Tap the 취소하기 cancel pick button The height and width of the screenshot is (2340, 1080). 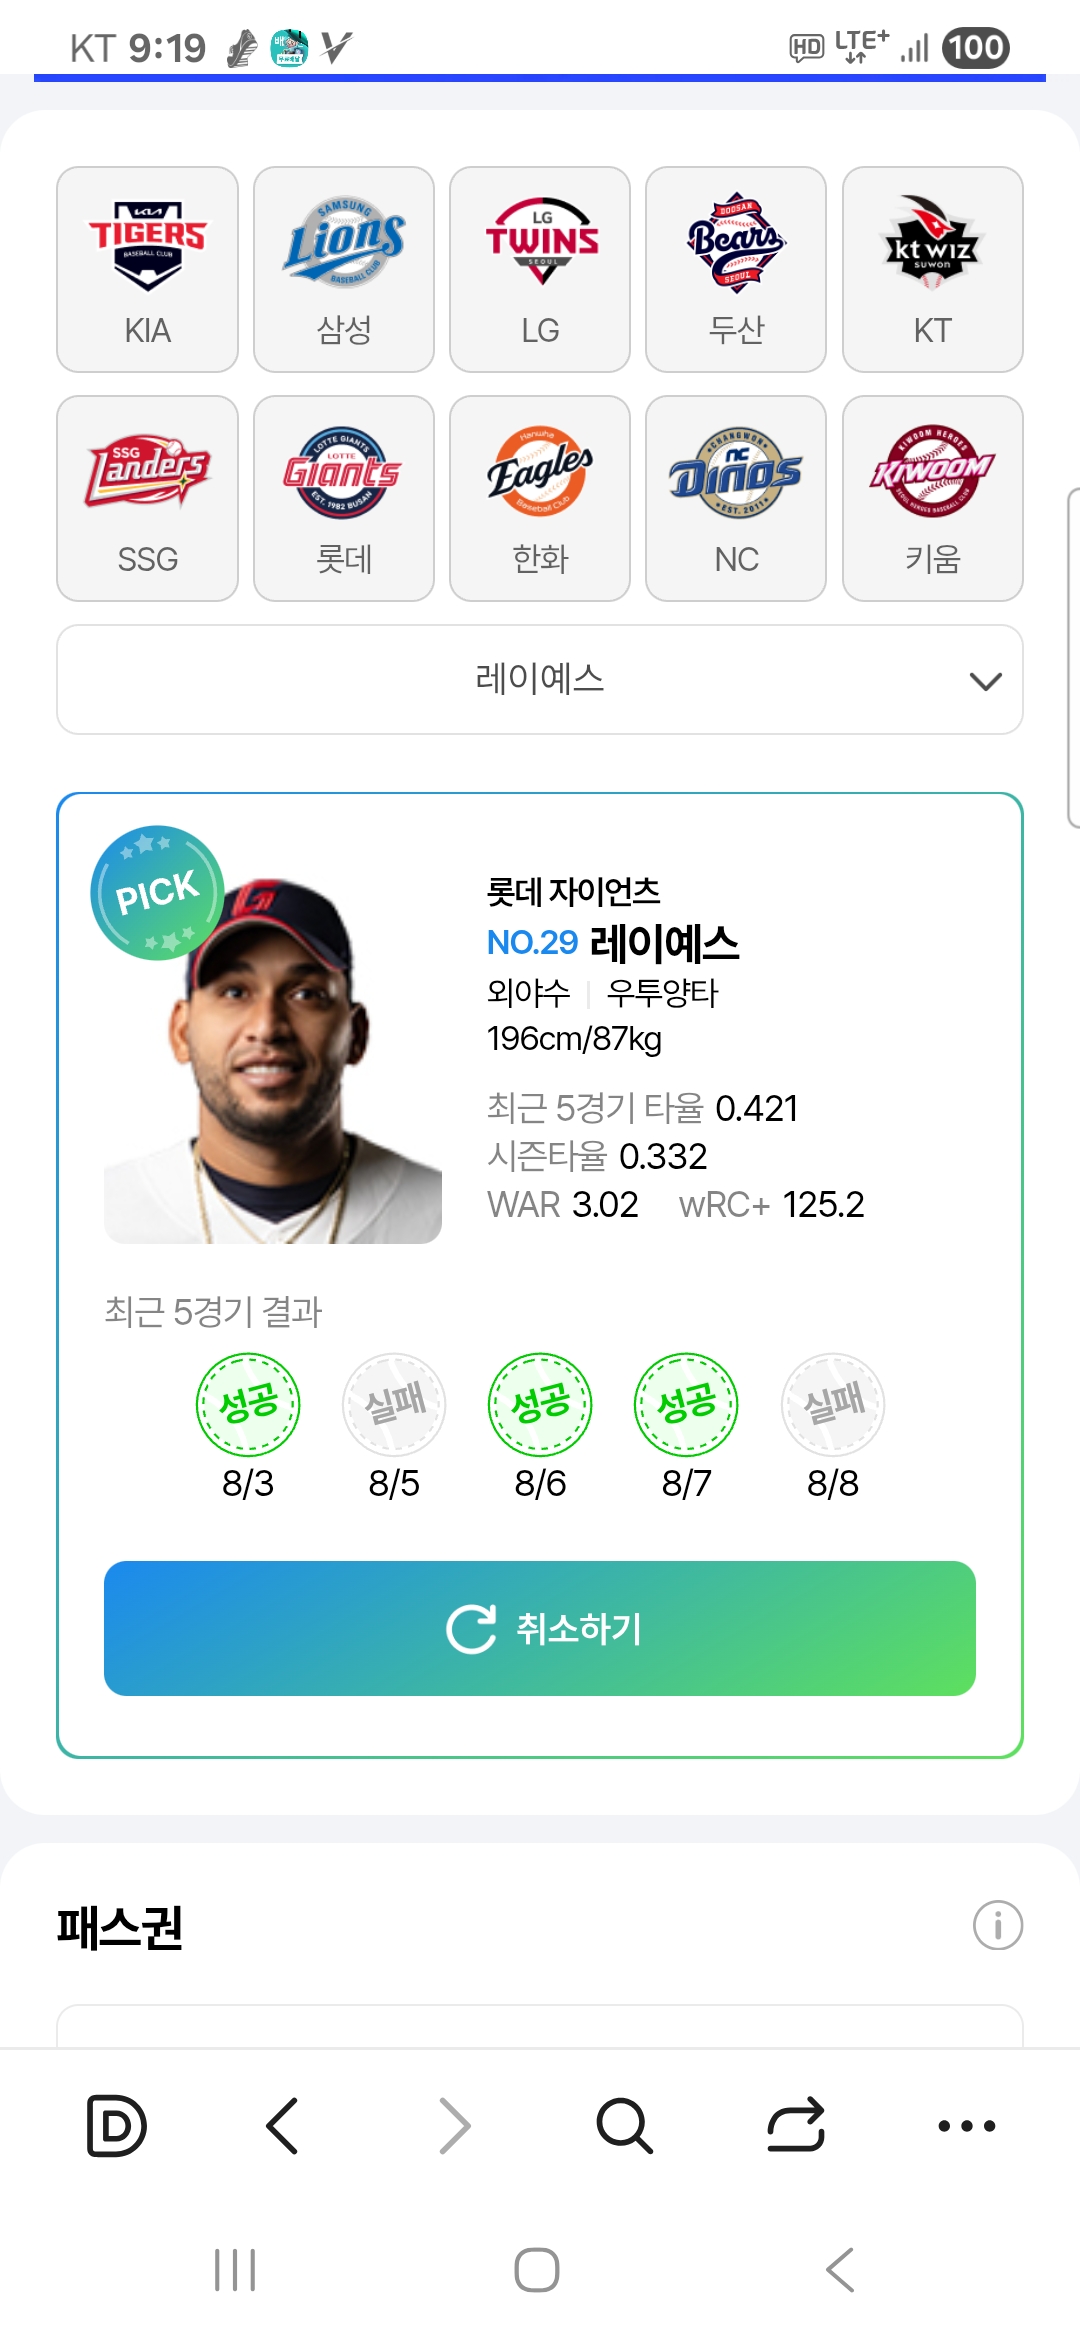pyautogui.click(x=540, y=1628)
